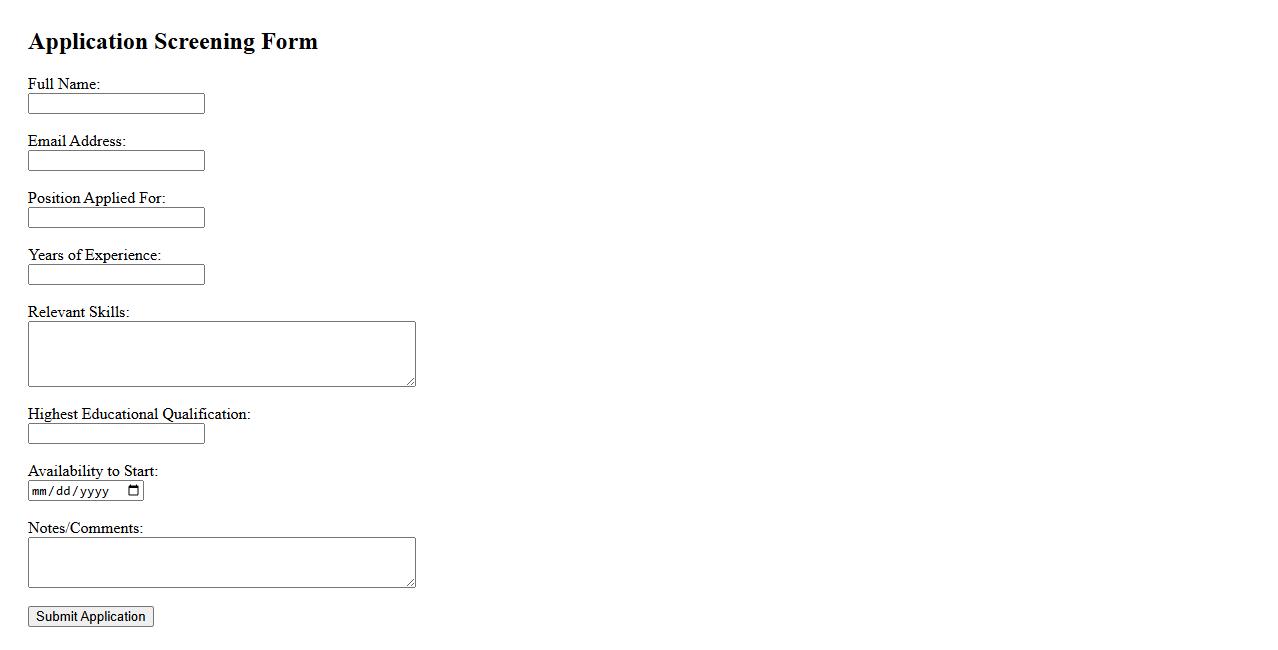Select the day segment of start date
This screenshot has height=650, width=1278.
pyautogui.click(x=63, y=491)
